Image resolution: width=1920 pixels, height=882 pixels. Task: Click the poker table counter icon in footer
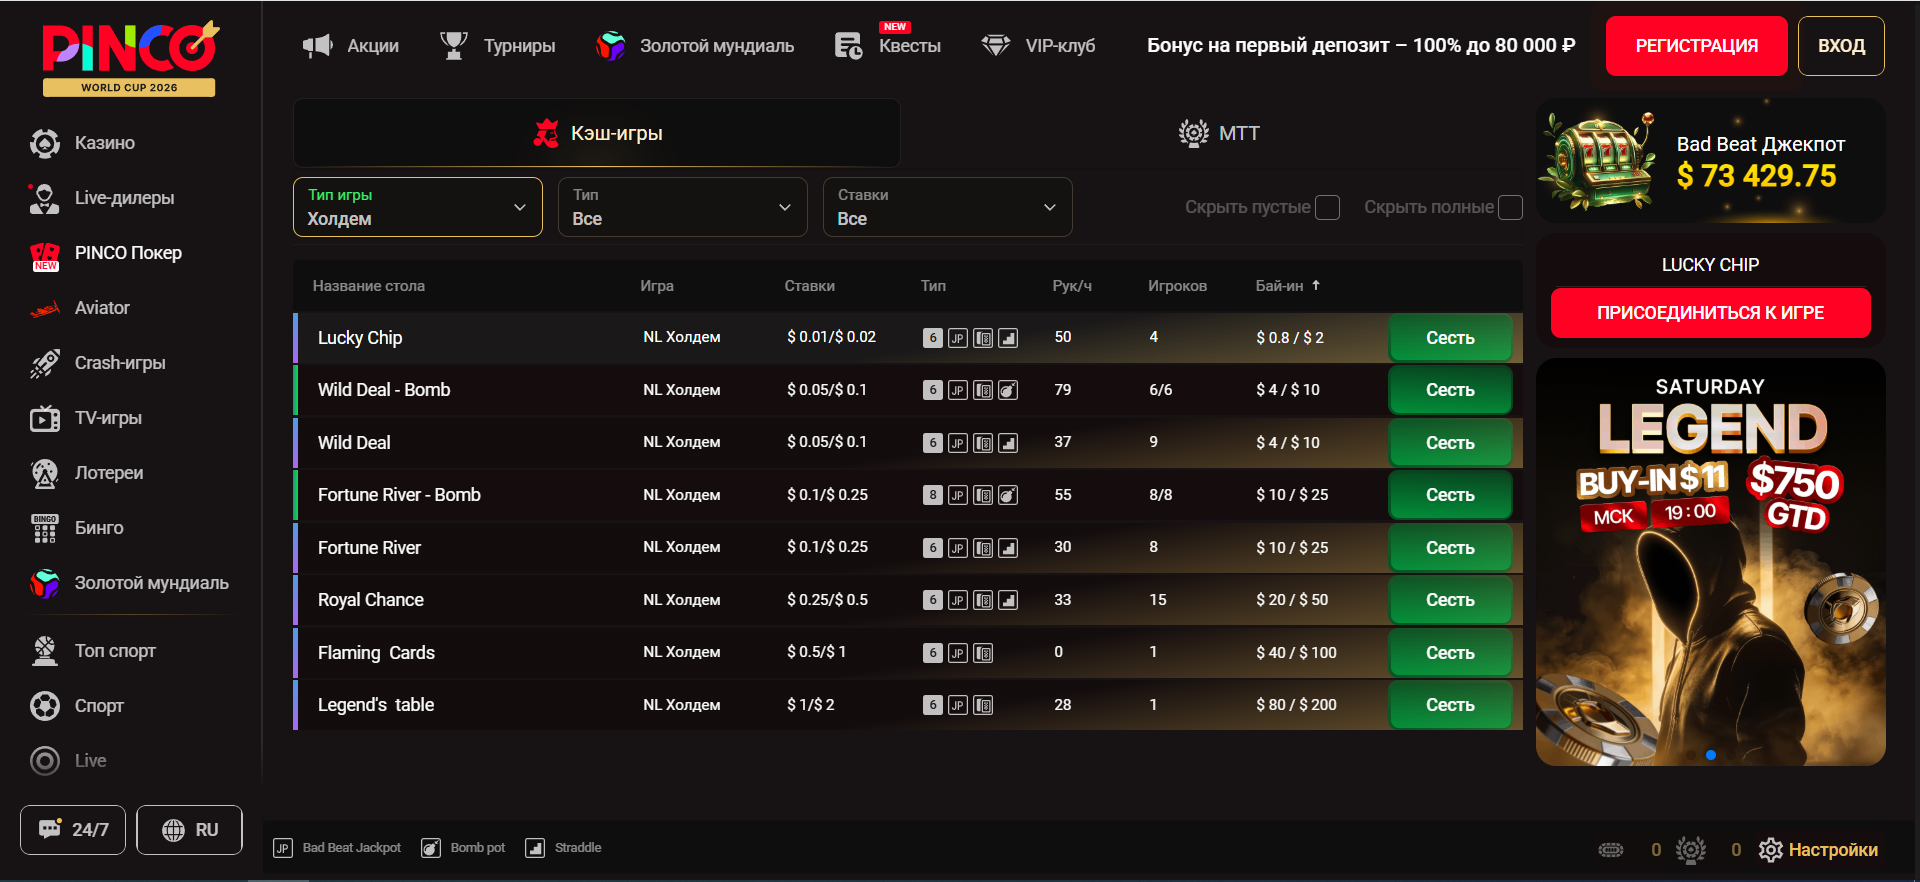(x=1611, y=850)
